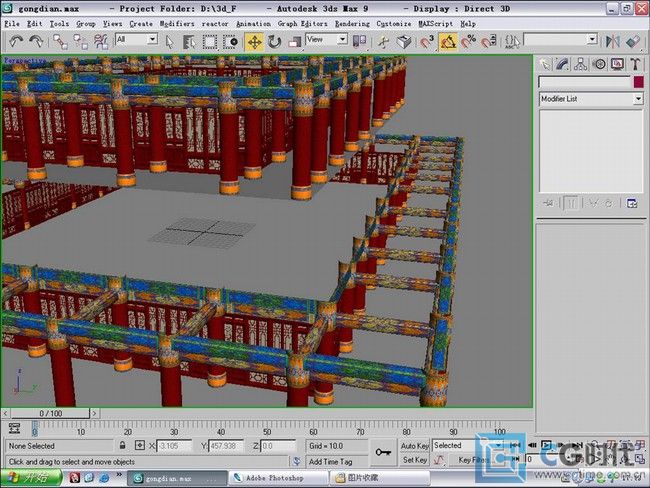The image size is (650, 488).
Task: Click the Undo arrow icon
Action: (16, 41)
